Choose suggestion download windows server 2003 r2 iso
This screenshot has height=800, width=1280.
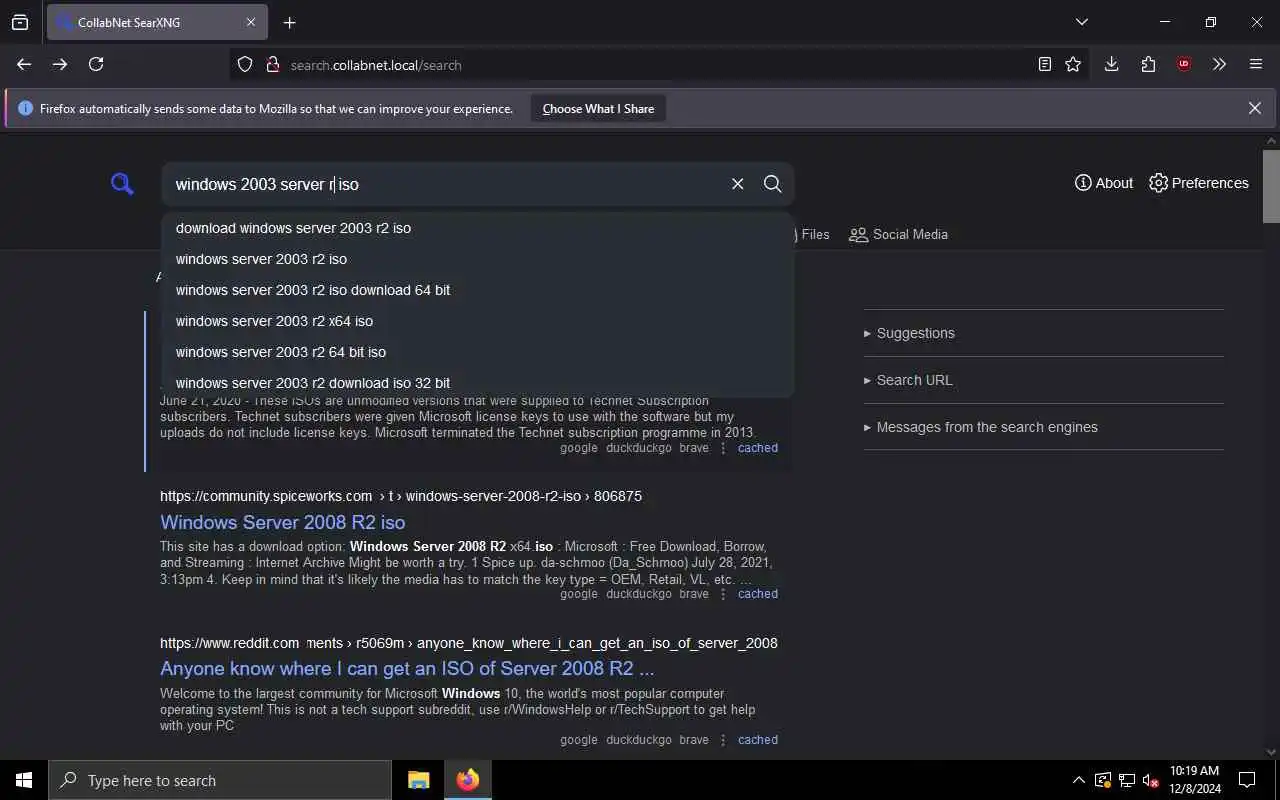(x=478, y=228)
